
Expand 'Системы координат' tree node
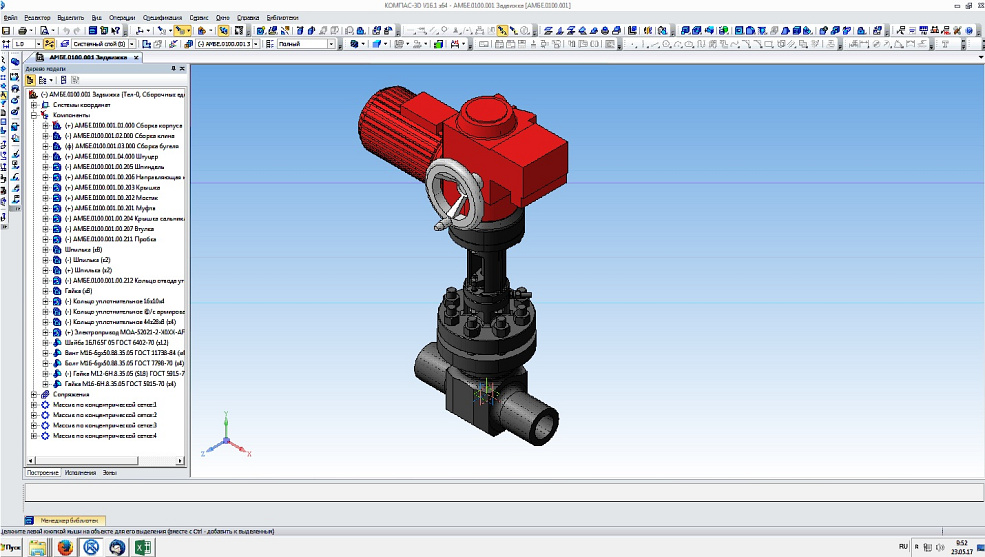coord(33,105)
